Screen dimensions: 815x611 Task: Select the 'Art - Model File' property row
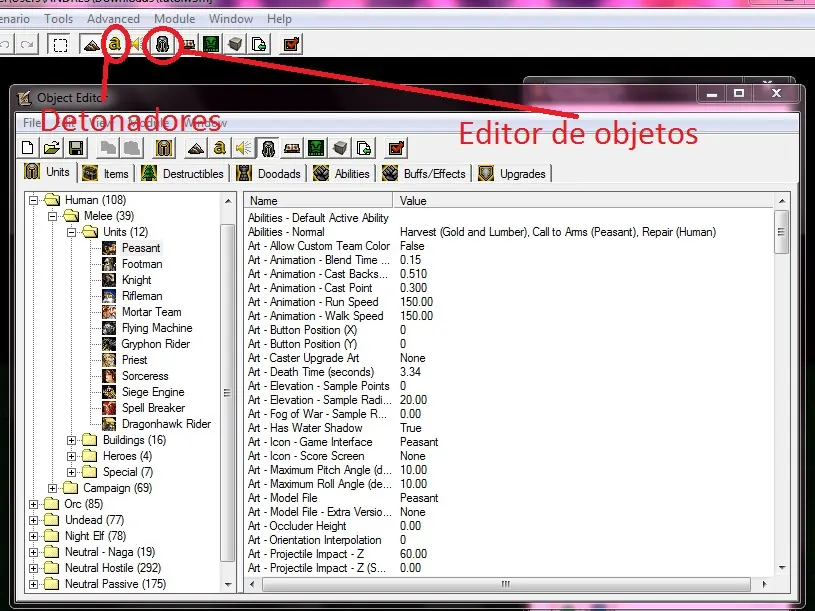tap(509, 498)
